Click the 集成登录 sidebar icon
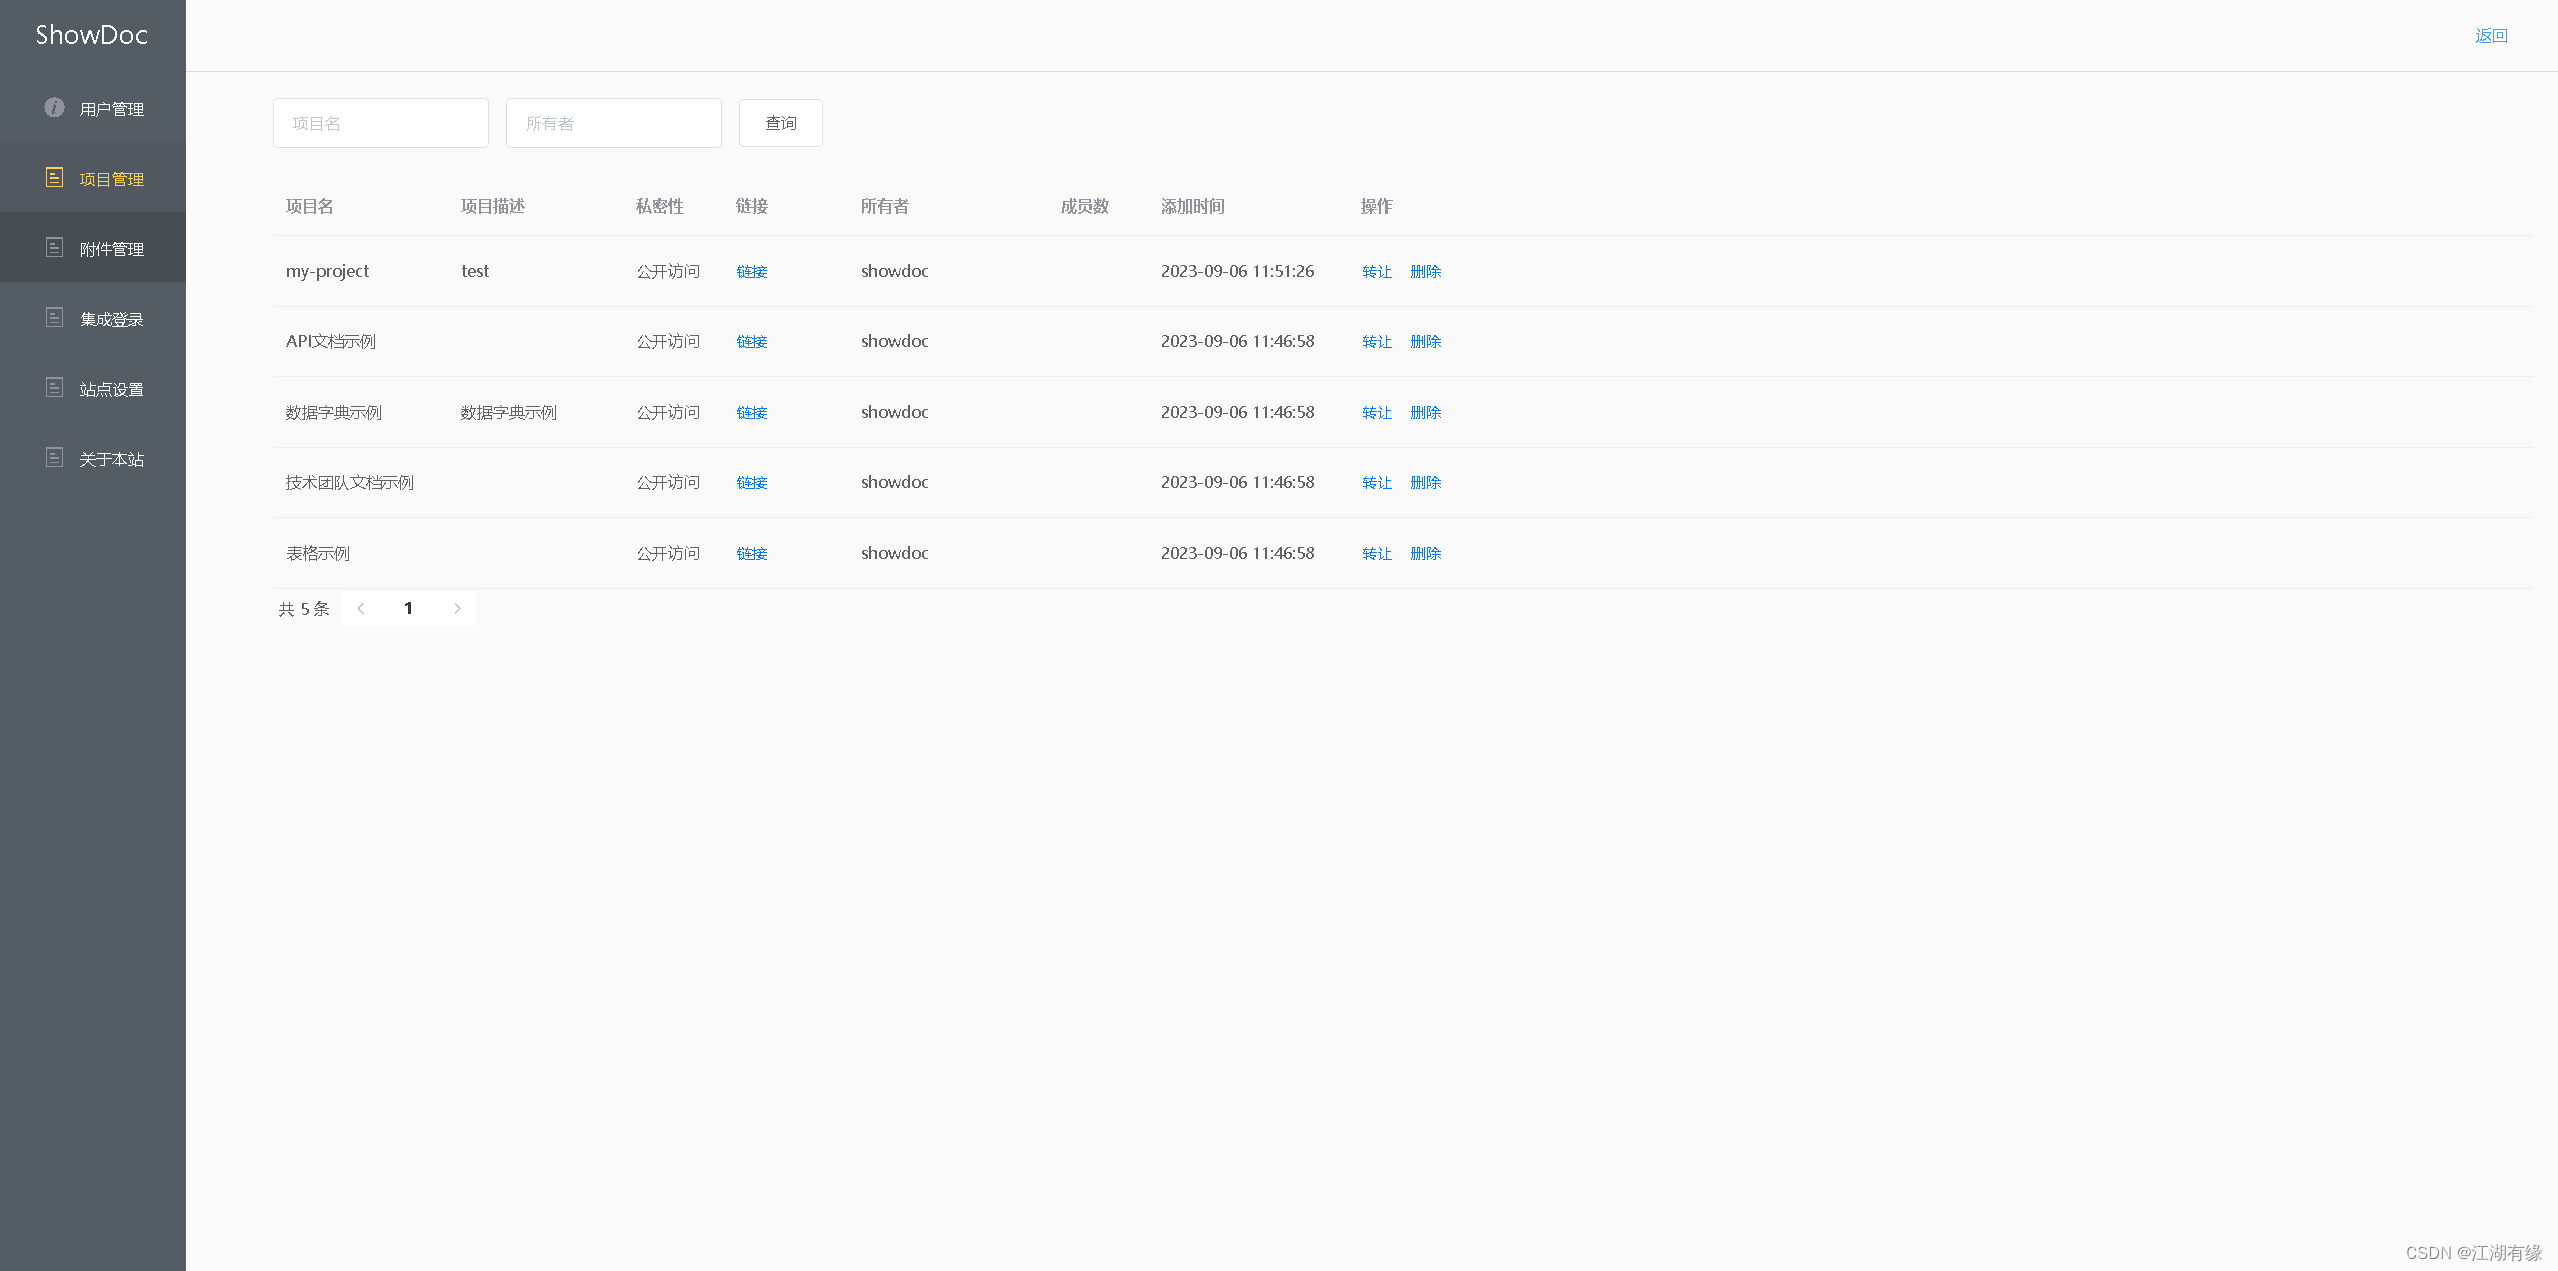The image size is (2558, 1271). (55, 317)
